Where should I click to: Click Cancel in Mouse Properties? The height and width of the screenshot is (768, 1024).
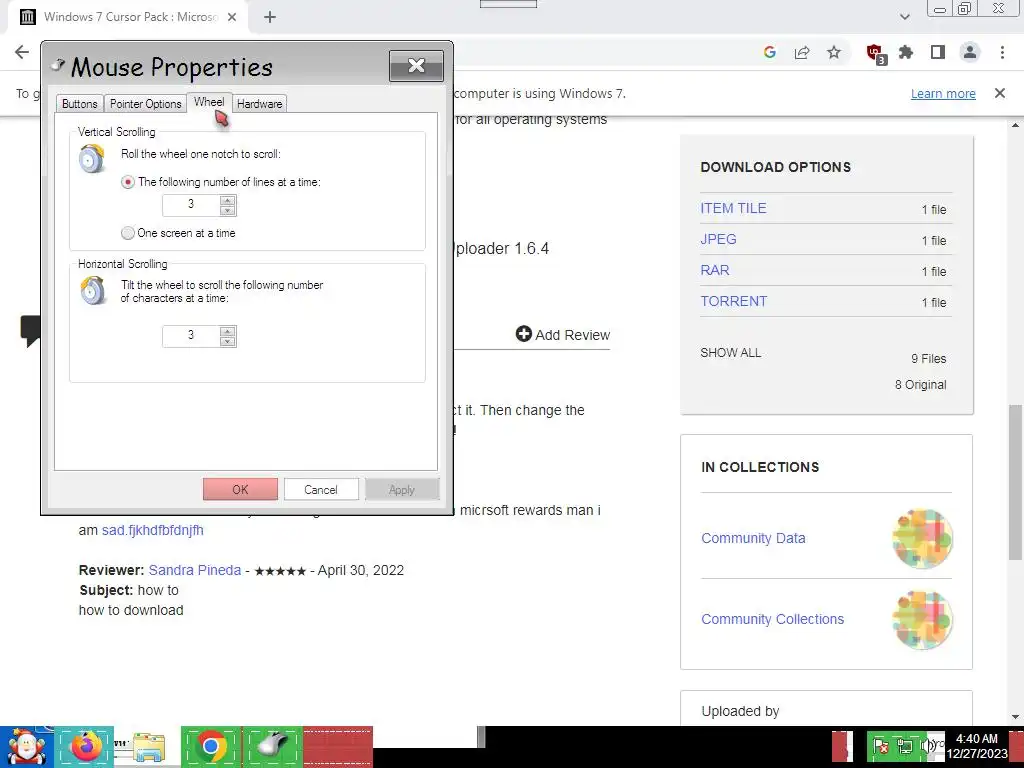(321, 489)
